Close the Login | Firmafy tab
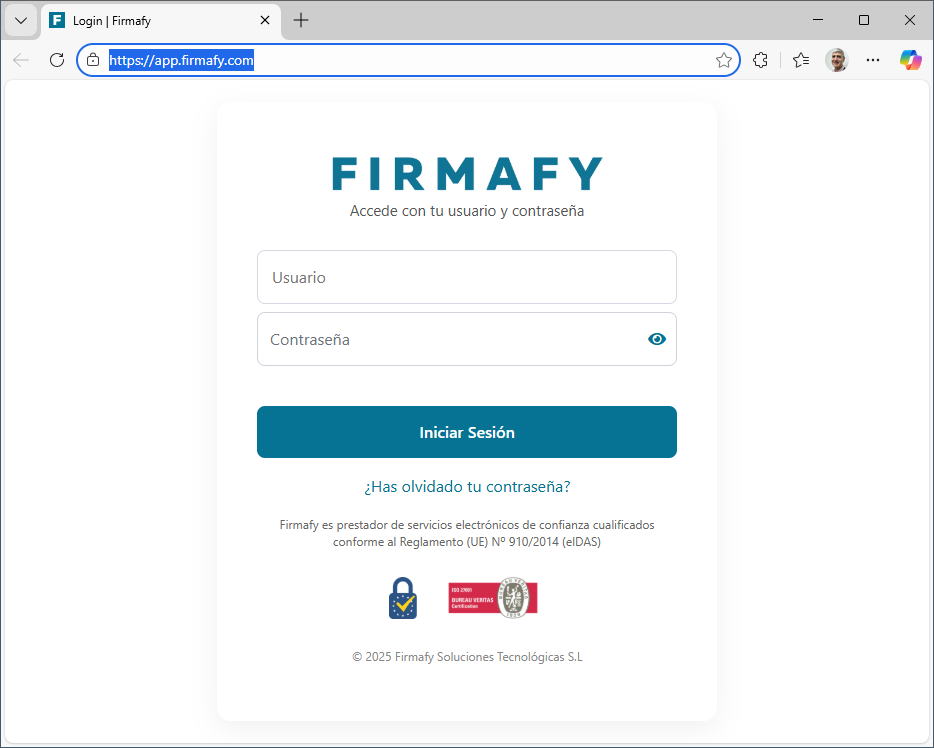 (265, 20)
